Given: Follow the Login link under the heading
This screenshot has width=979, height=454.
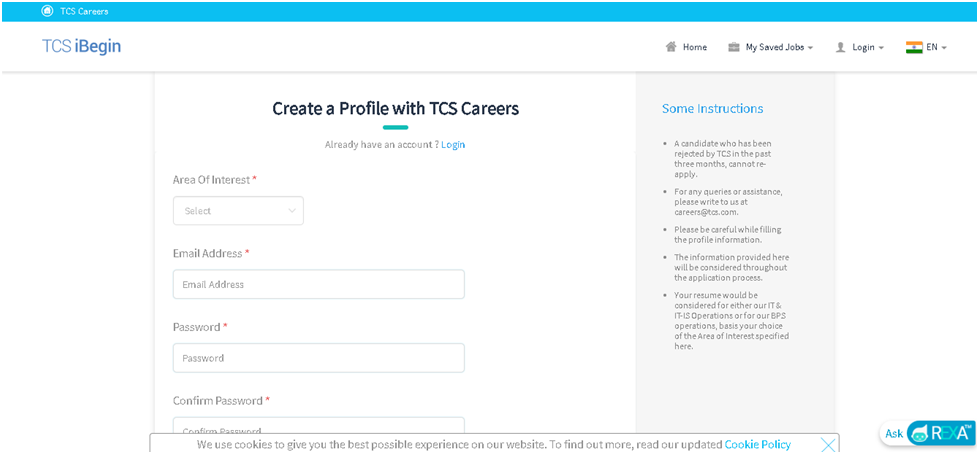Looking at the screenshot, I should 453,145.
